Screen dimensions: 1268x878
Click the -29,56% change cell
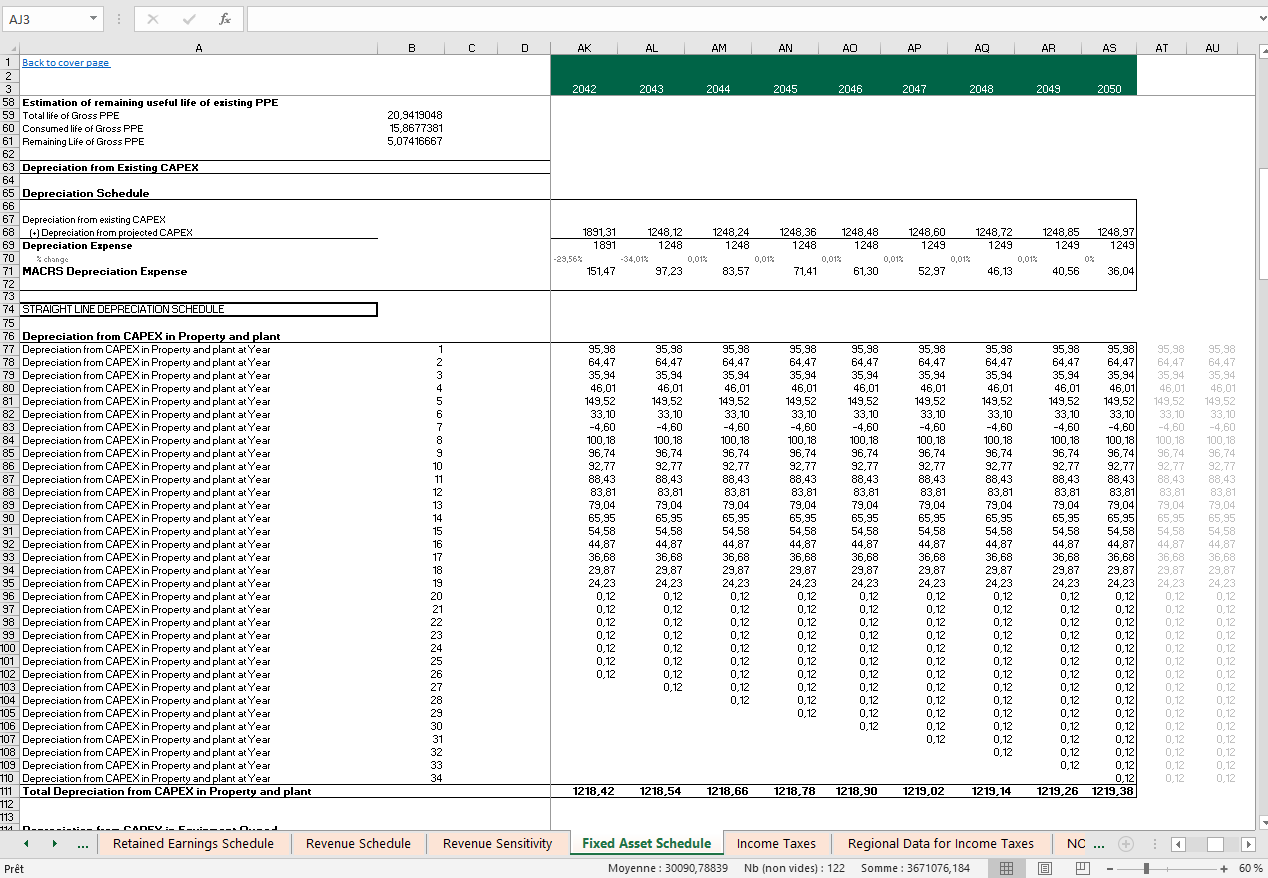coord(568,258)
